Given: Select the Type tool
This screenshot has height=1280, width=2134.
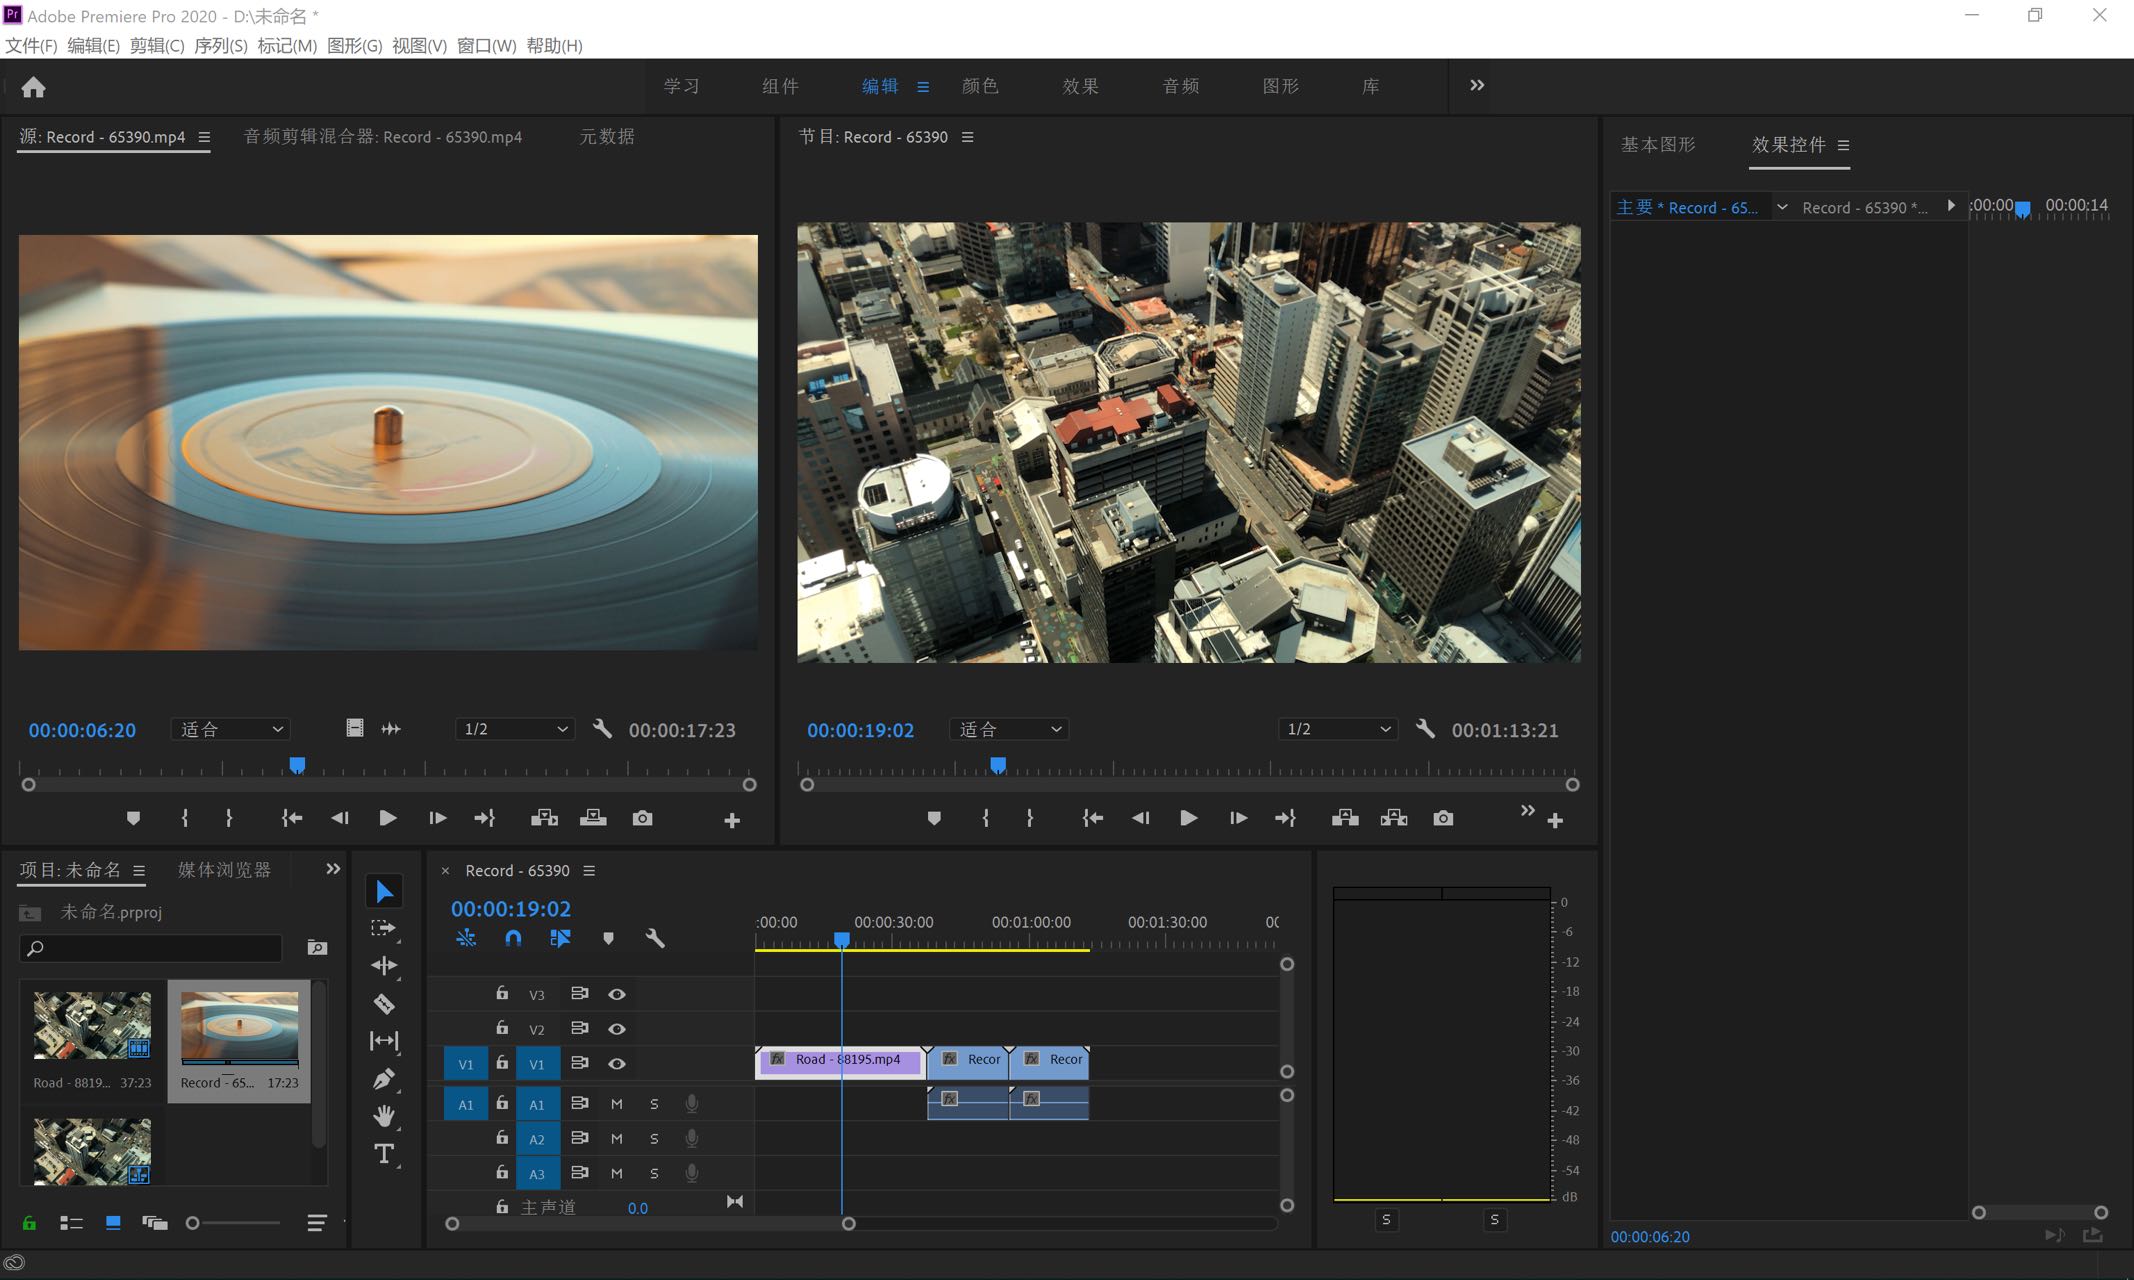Looking at the screenshot, I should (384, 1154).
